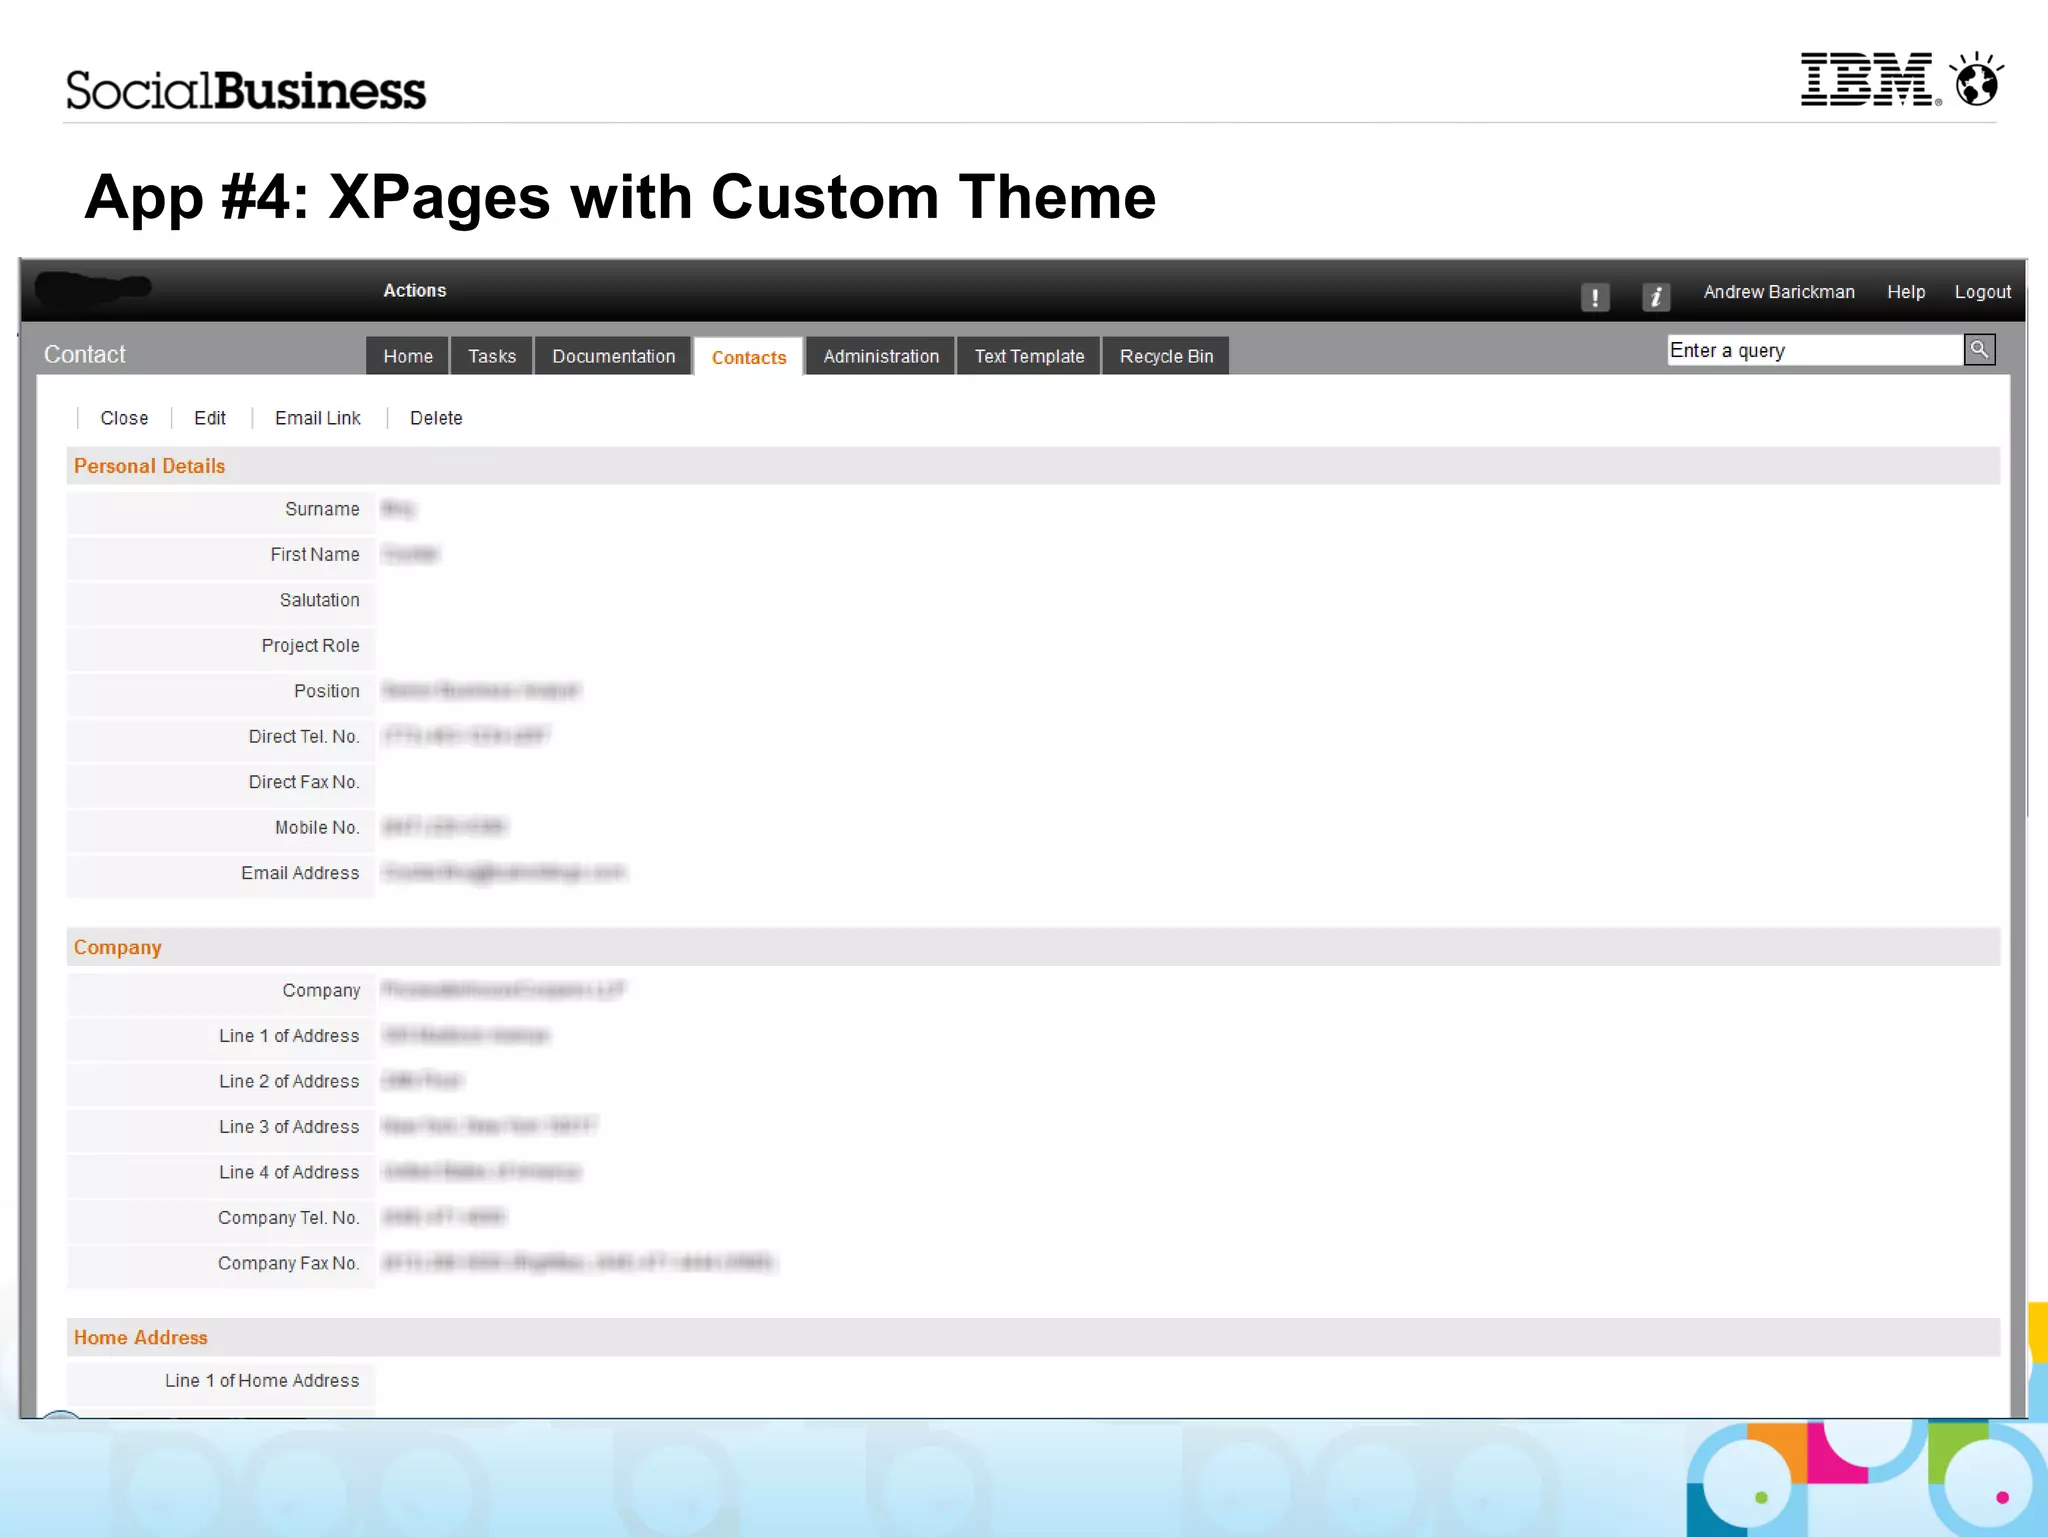
Task: Click the Contact page title
Action: click(x=85, y=355)
